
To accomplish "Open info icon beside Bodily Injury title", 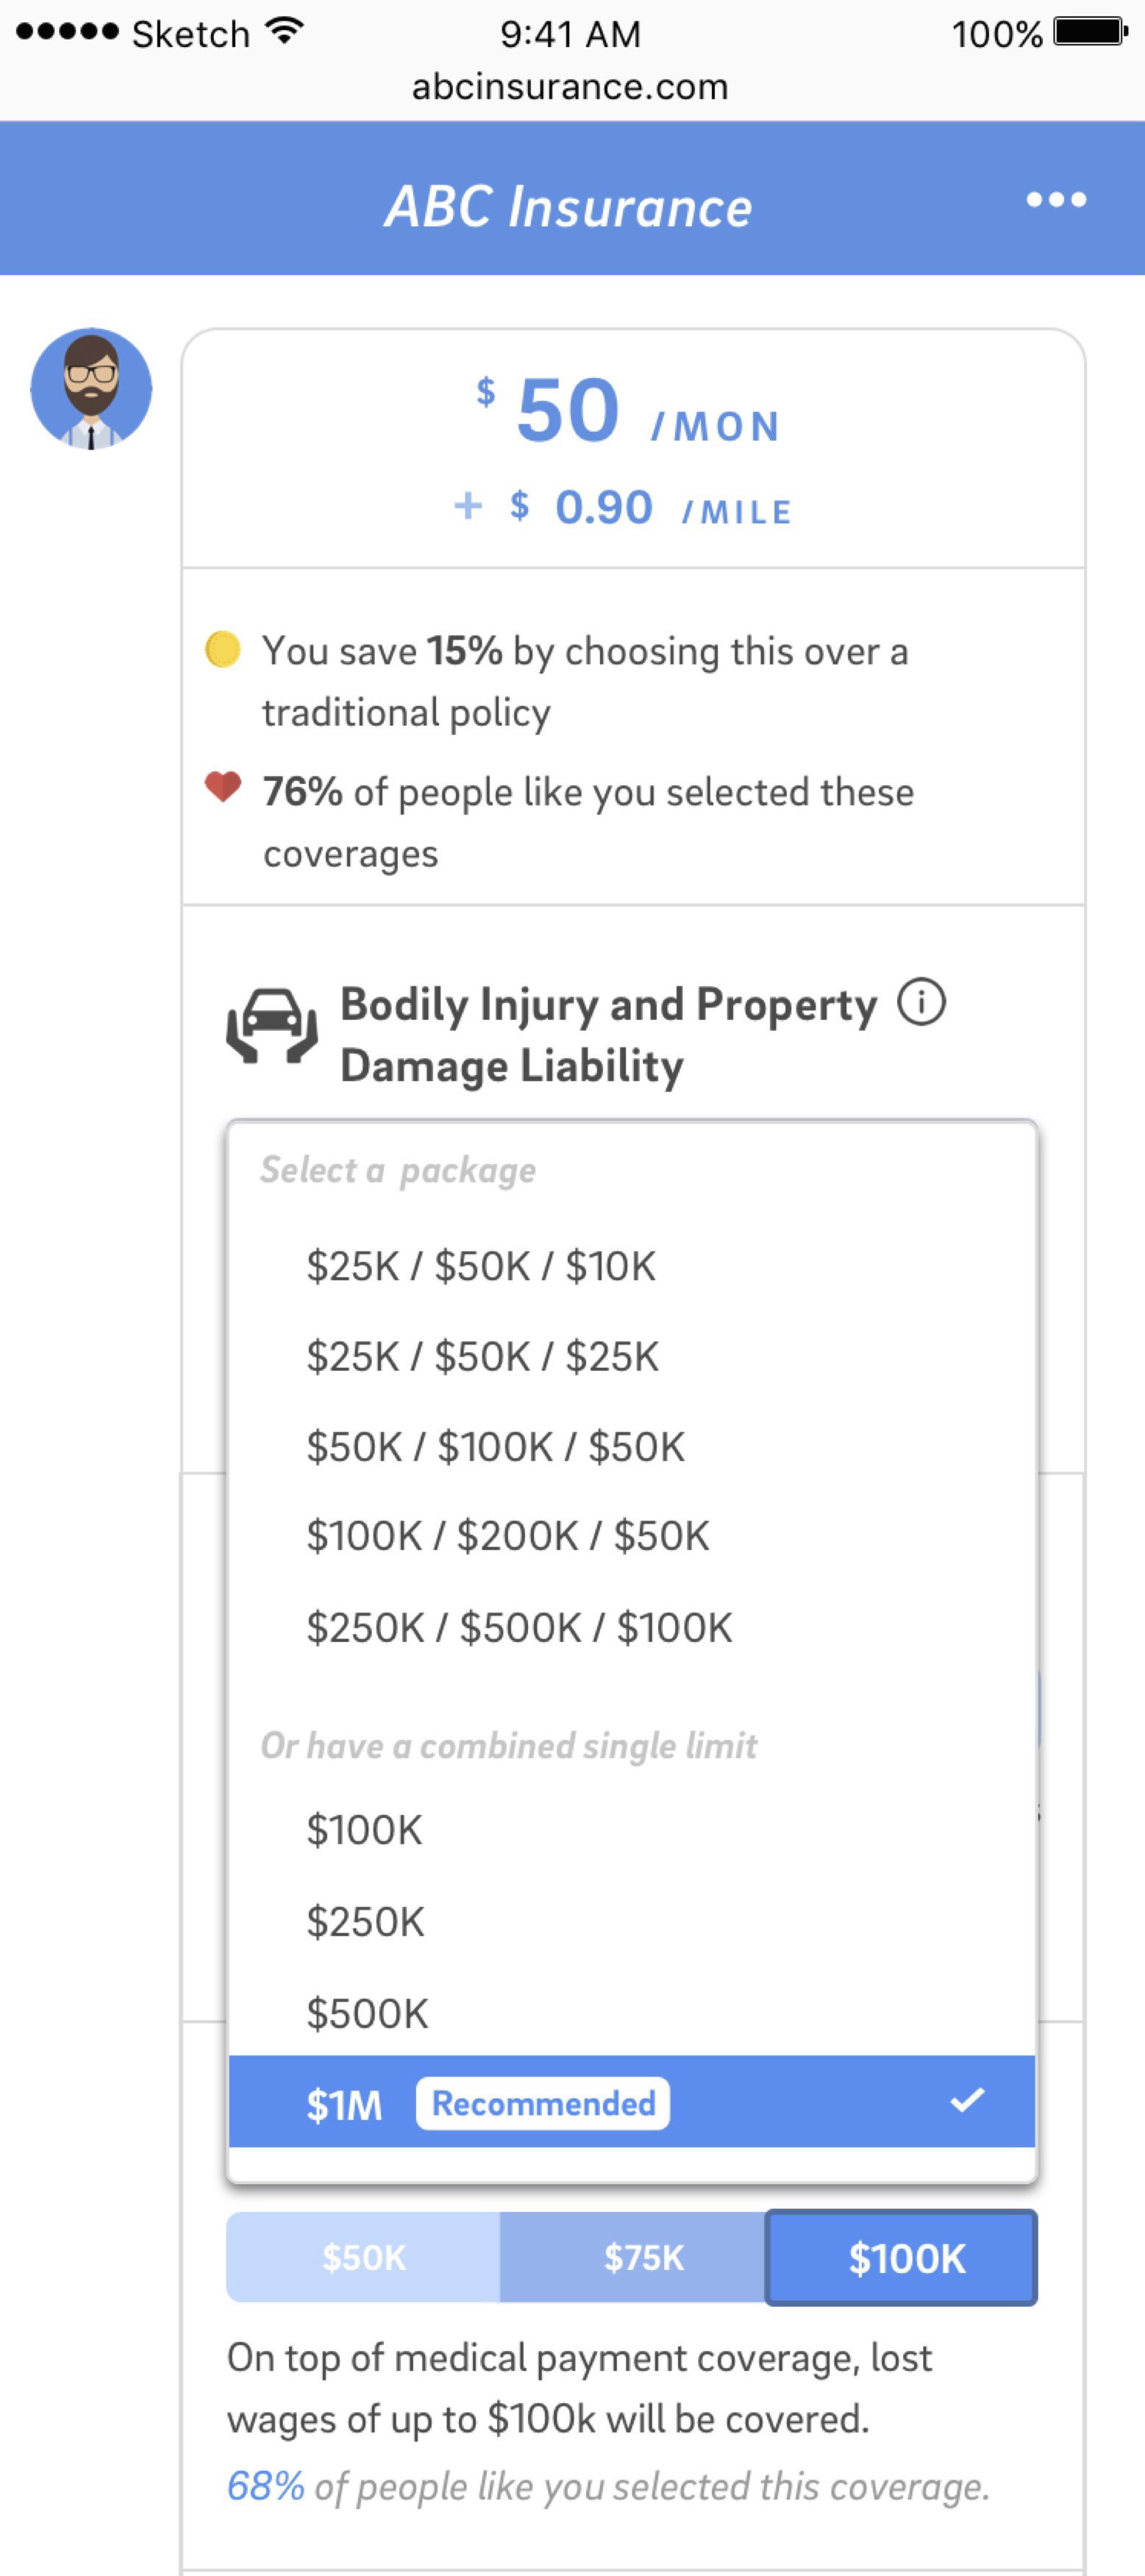I will [x=921, y=1002].
